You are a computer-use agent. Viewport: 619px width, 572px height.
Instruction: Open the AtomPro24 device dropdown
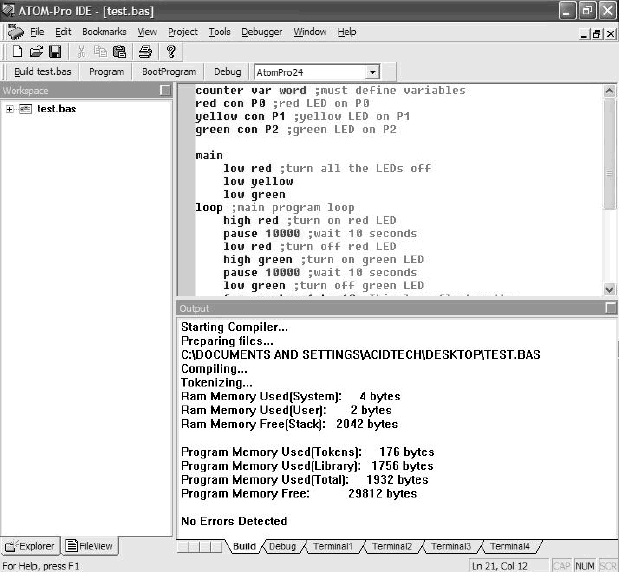[x=372, y=72]
